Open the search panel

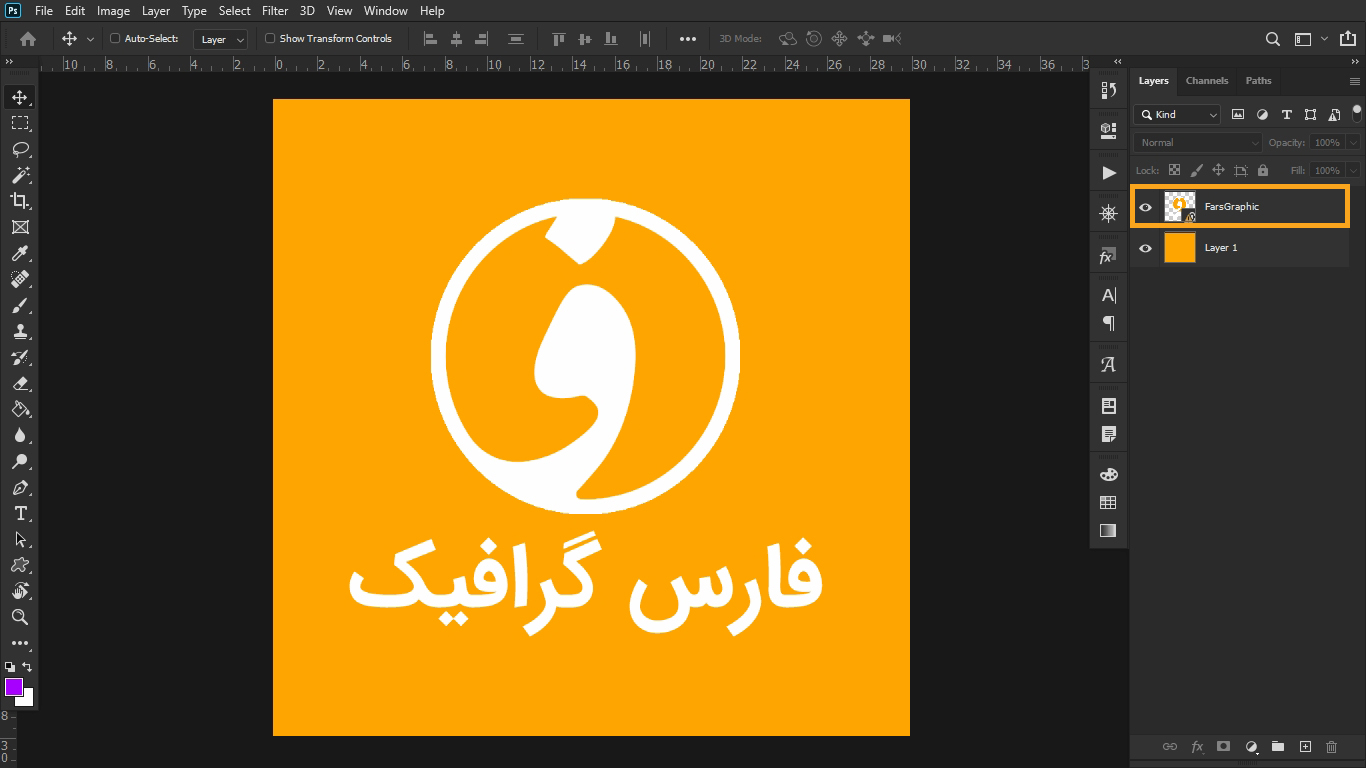(x=1272, y=38)
